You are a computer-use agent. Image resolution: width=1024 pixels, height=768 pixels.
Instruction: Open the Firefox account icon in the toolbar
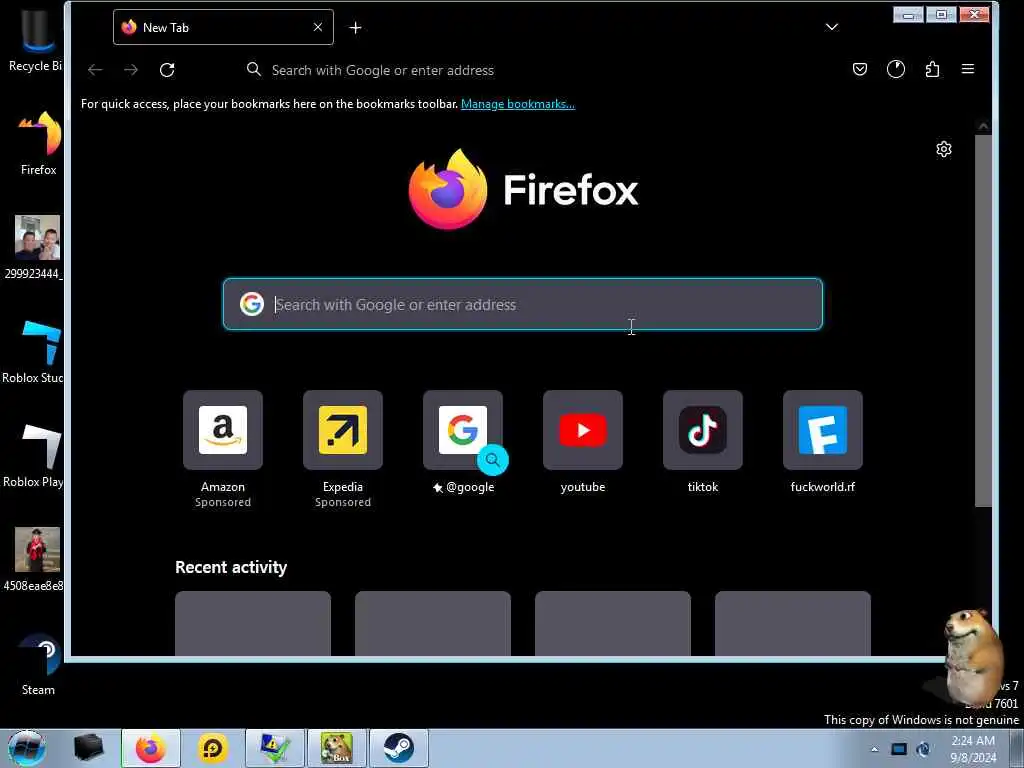click(x=896, y=69)
